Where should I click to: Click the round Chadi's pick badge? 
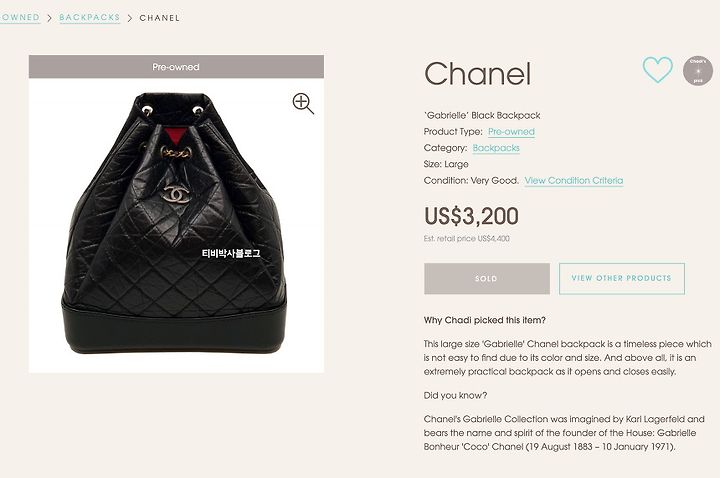click(698, 71)
